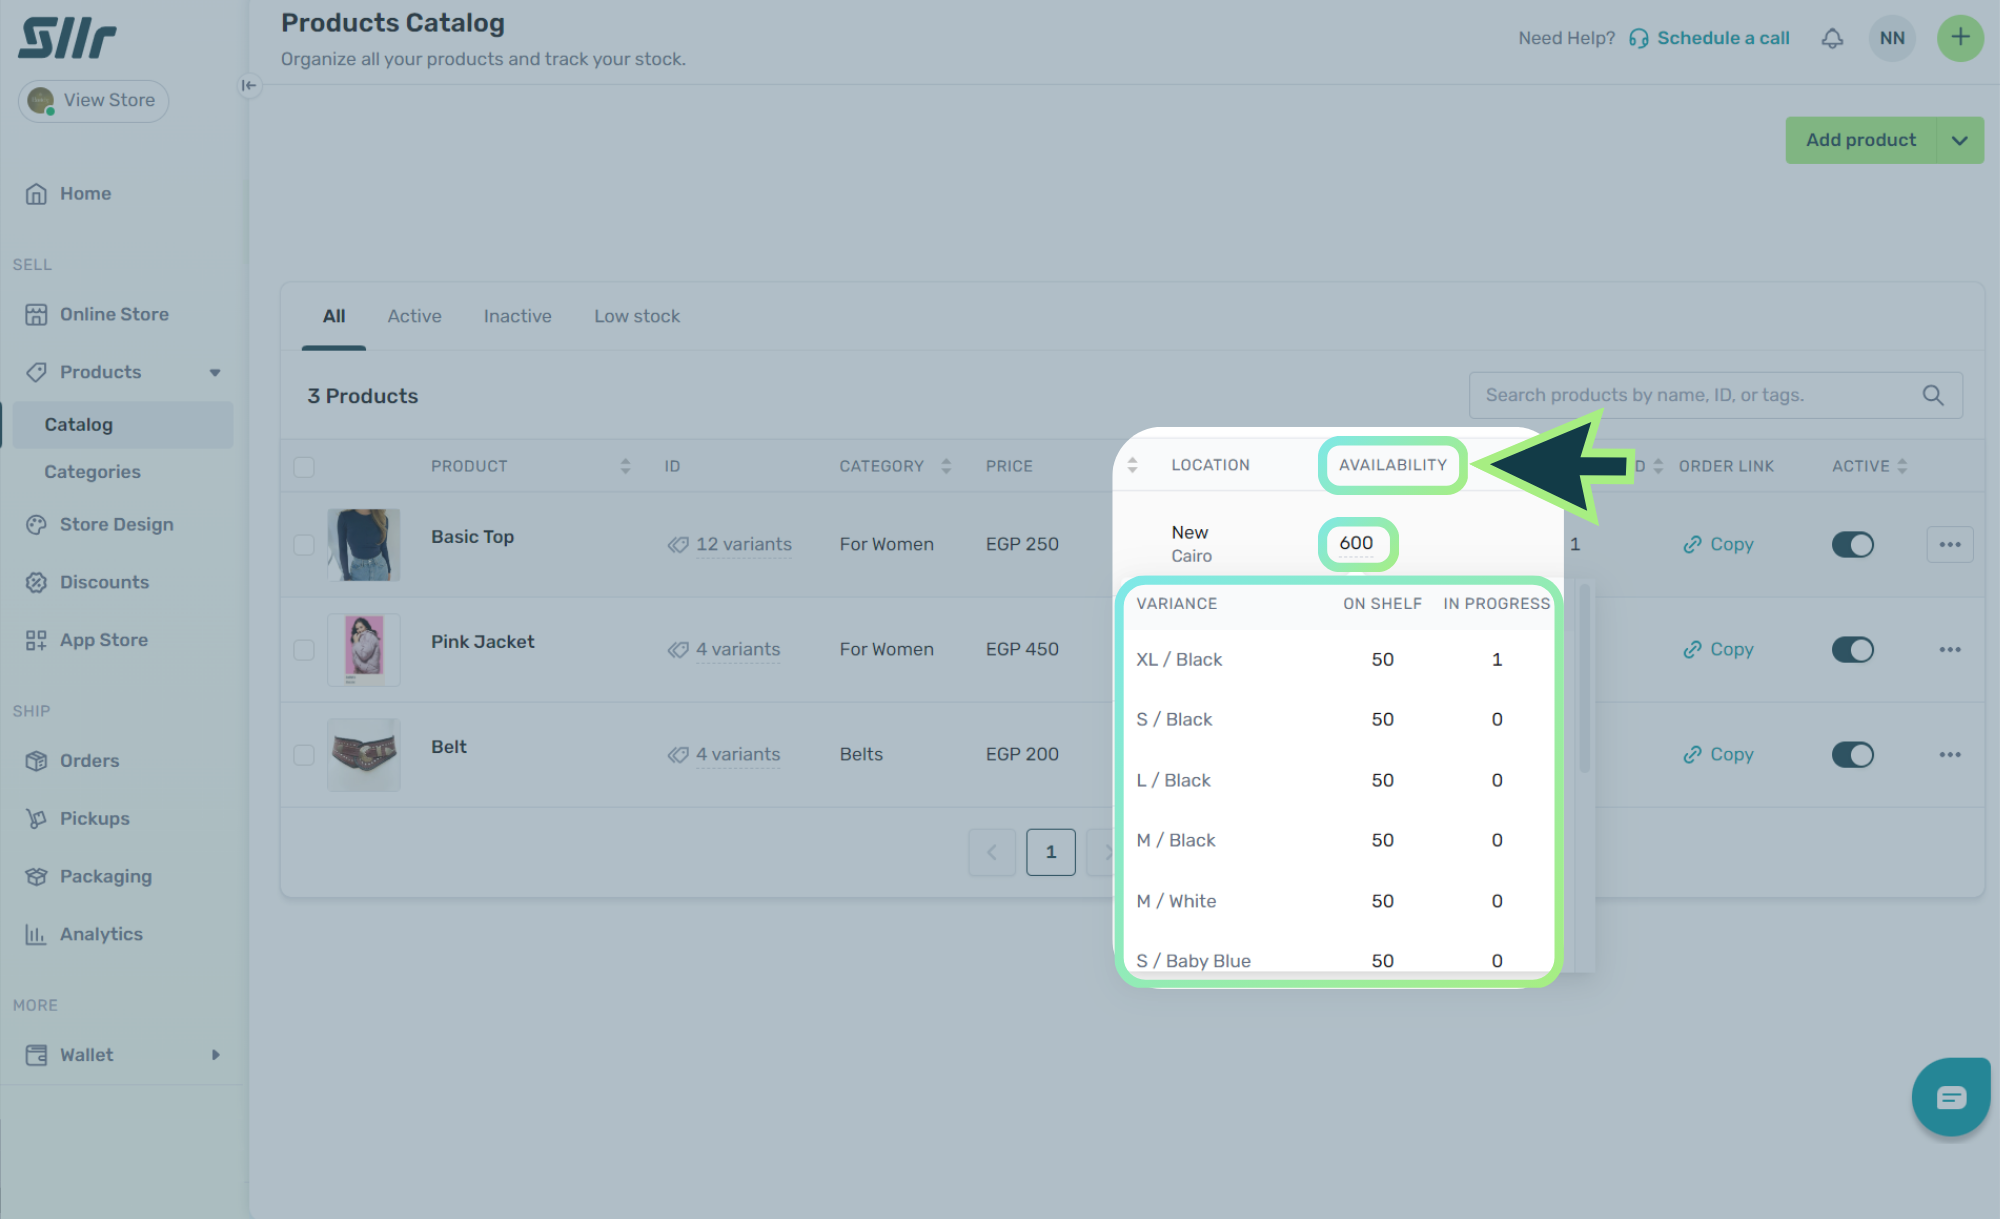Click the search magnifier icon
Viewport: 2000px width, 1219px height.
(x=1933, y=395)
